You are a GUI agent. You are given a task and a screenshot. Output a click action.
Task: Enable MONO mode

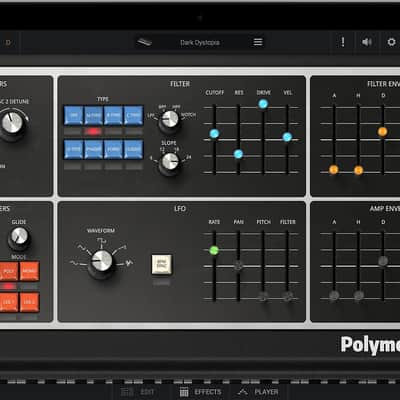[x=29, y=271]
